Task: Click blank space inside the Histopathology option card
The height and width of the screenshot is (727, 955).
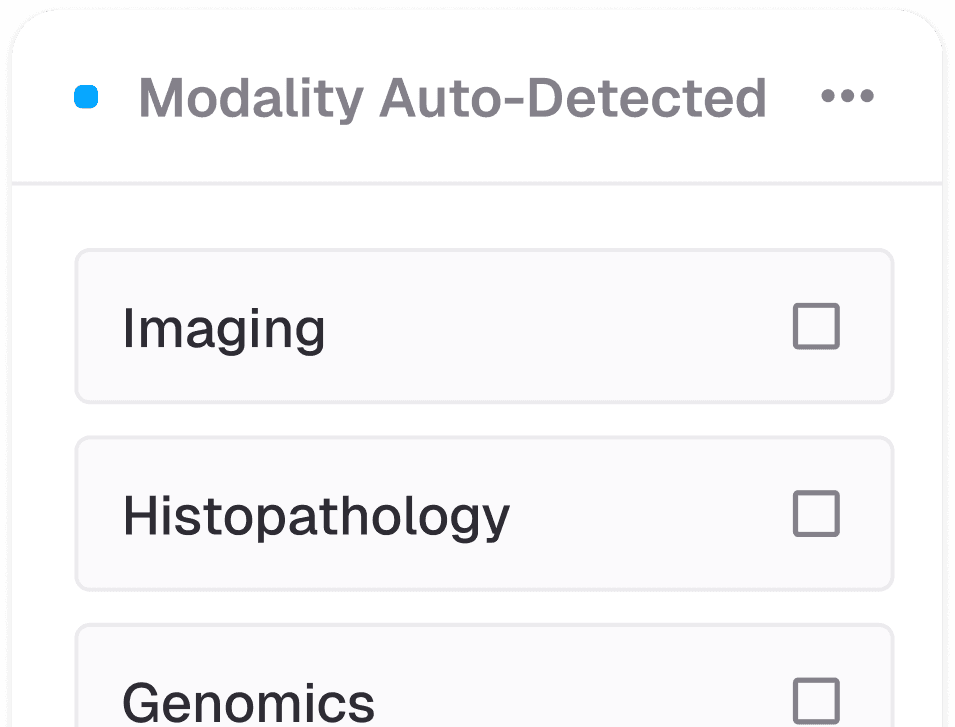Action: (650, 515)
